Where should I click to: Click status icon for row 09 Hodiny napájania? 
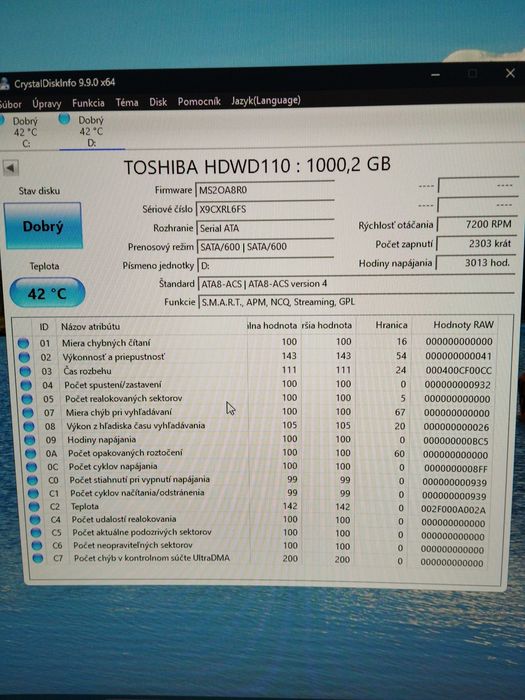pyautogui.click(x=29, y=440)
